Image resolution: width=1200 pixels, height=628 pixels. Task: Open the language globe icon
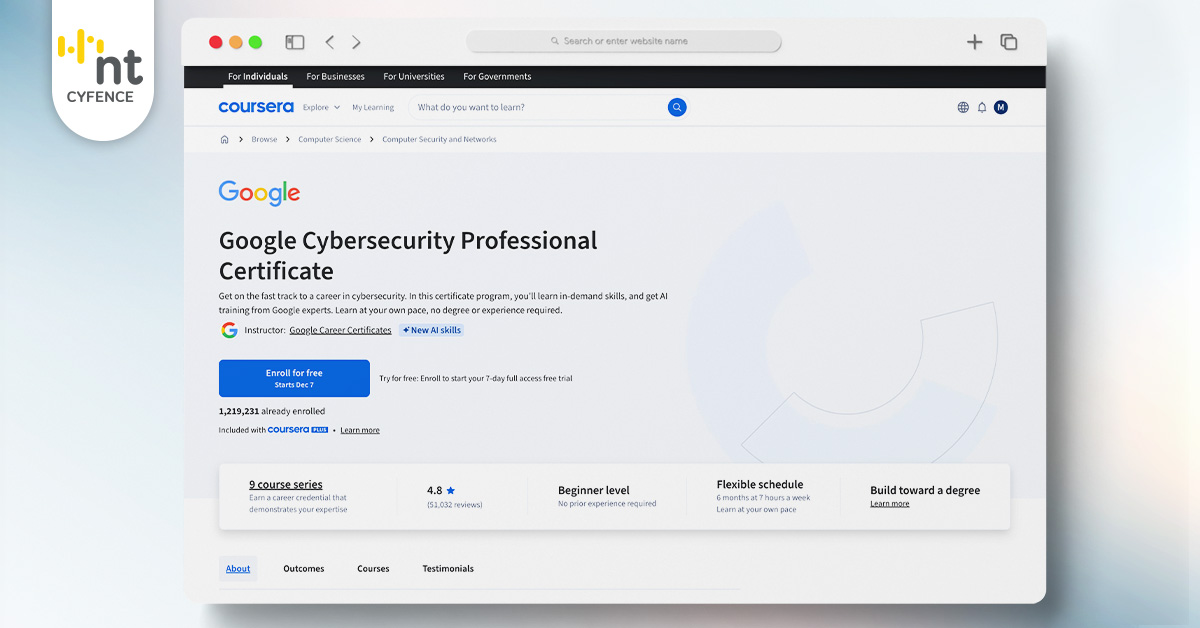963,107
